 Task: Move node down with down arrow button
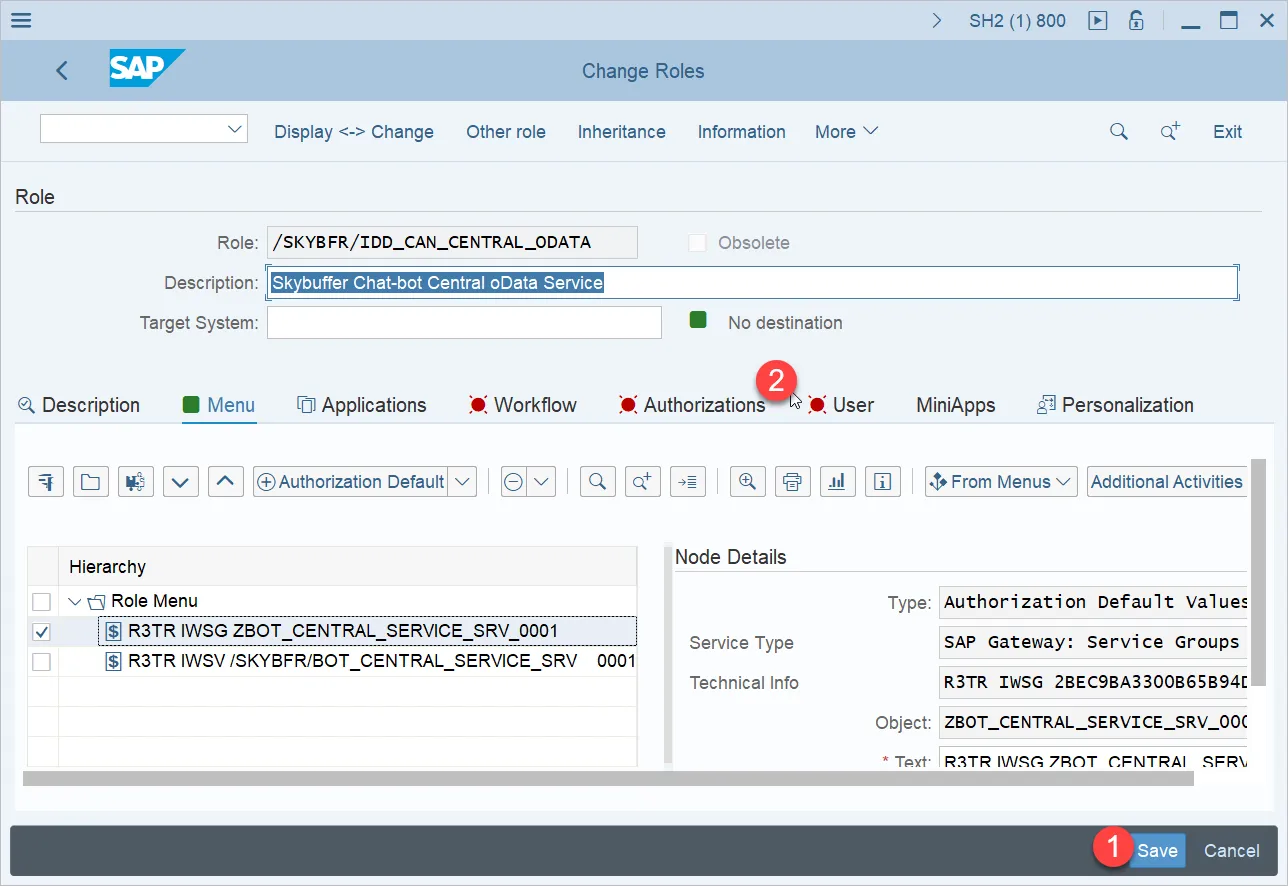[x=180, y=481]
